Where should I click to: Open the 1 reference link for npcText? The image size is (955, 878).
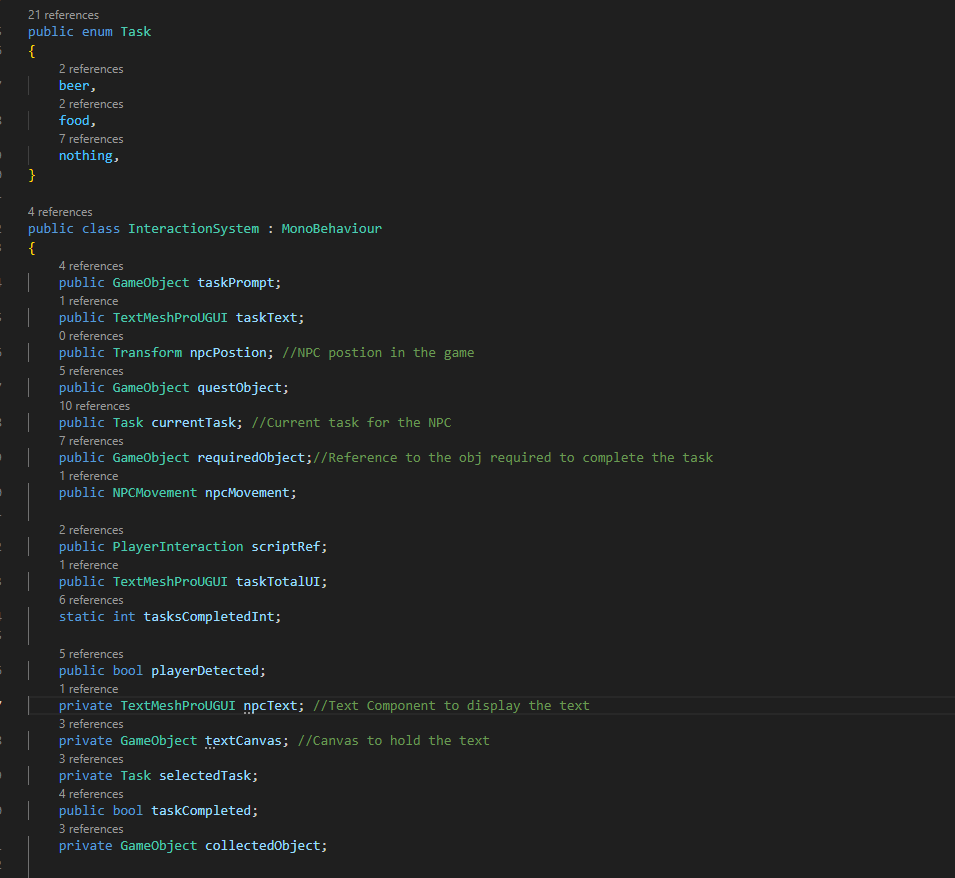pyautogui.click(x=88, y=689)
